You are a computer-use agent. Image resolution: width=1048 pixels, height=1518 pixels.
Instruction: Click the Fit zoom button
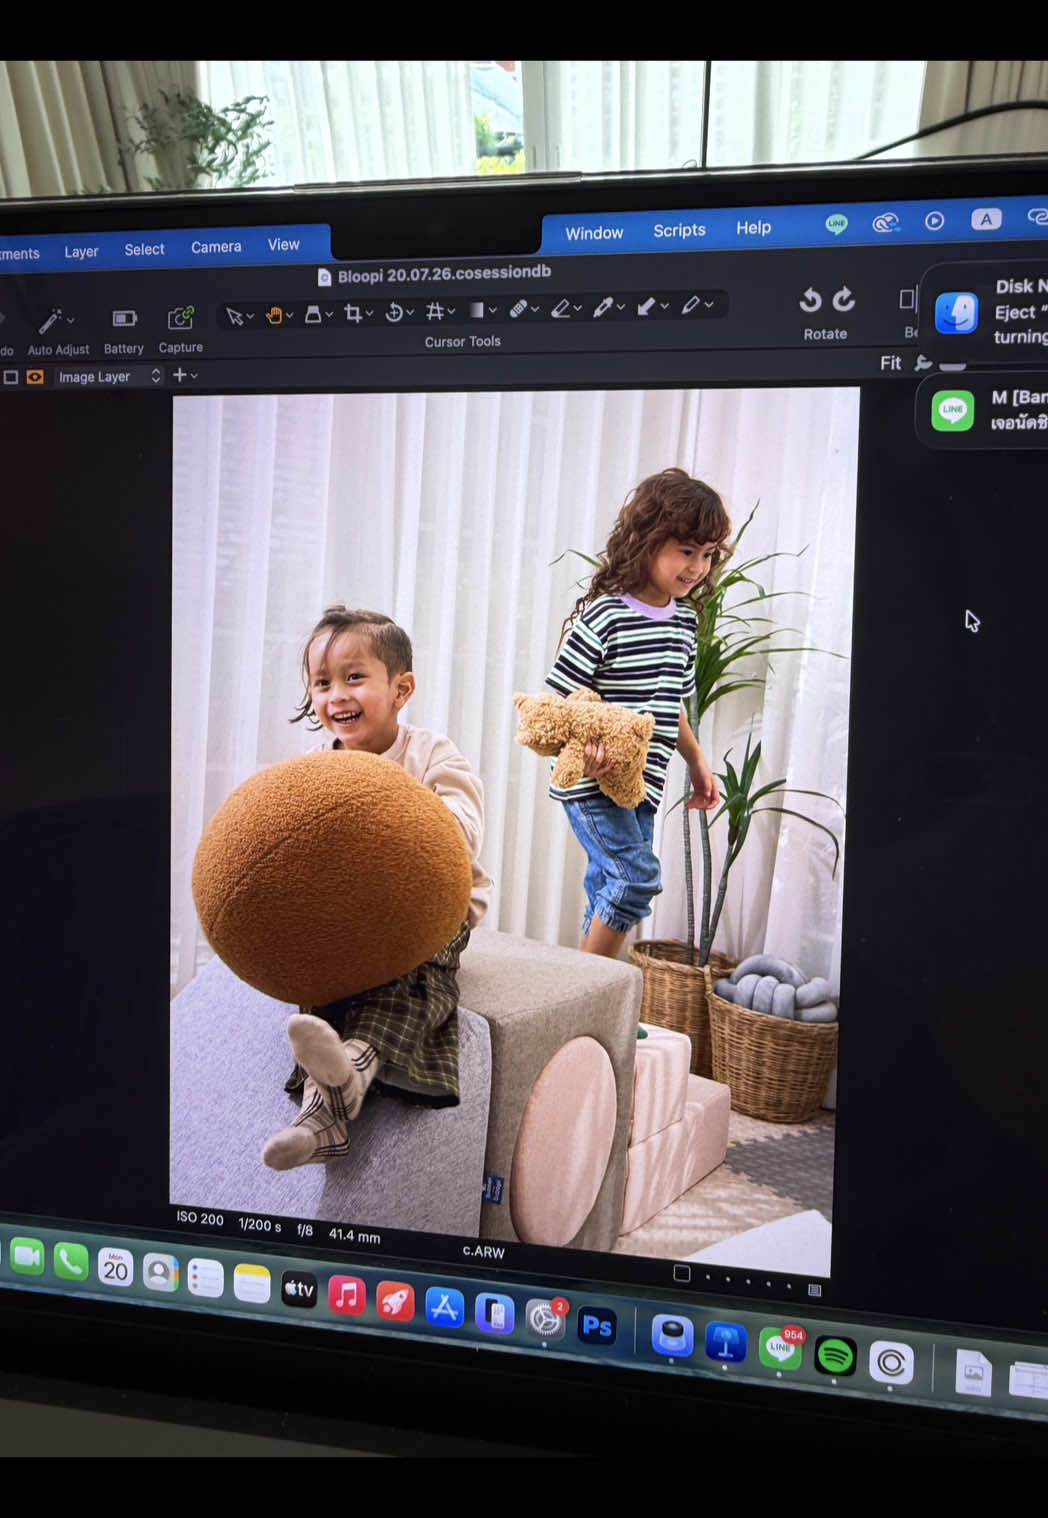pyautogui.click(x=890, y=363)
